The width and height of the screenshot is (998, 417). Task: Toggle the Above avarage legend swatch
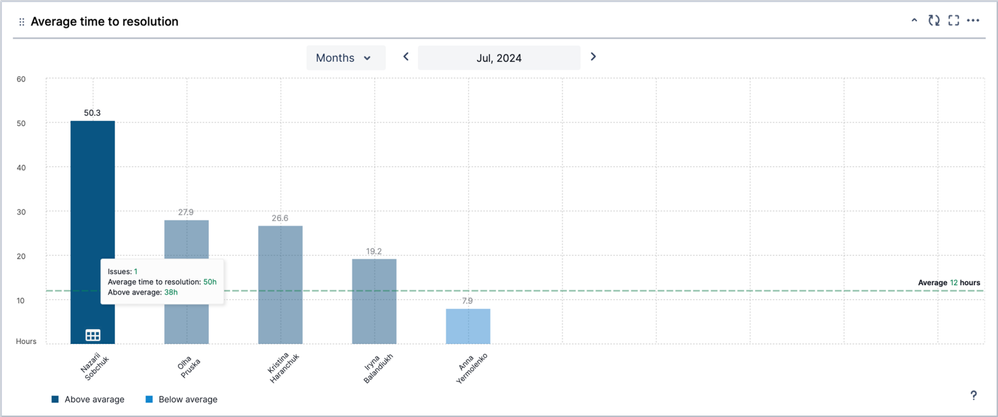(x=55, y=400)
